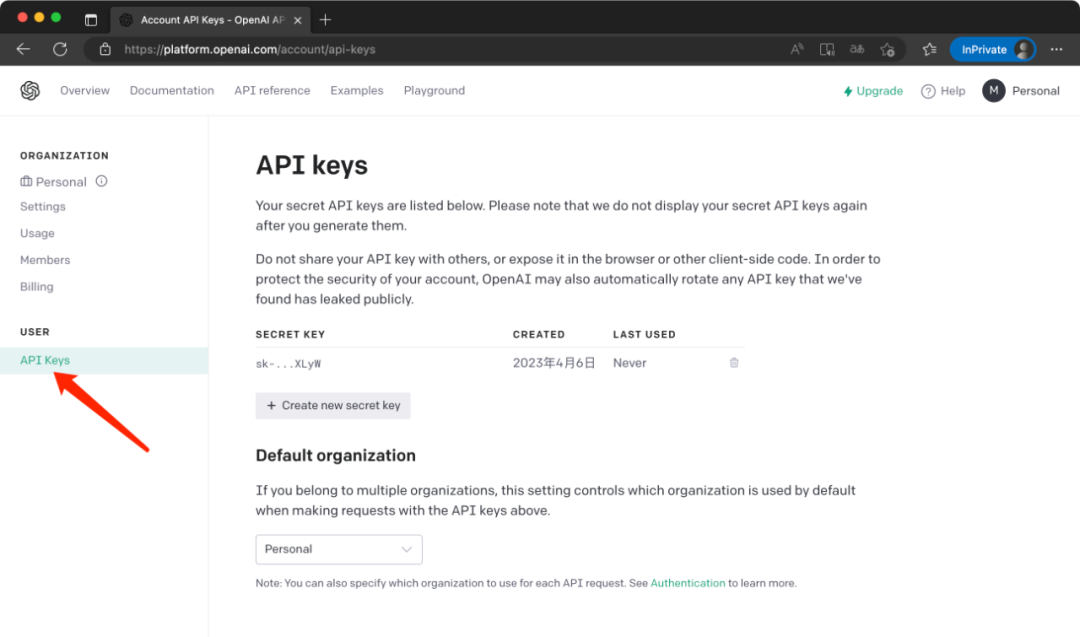
Task: Select Billing in the sidebar
Action: [x=37, y=287]
